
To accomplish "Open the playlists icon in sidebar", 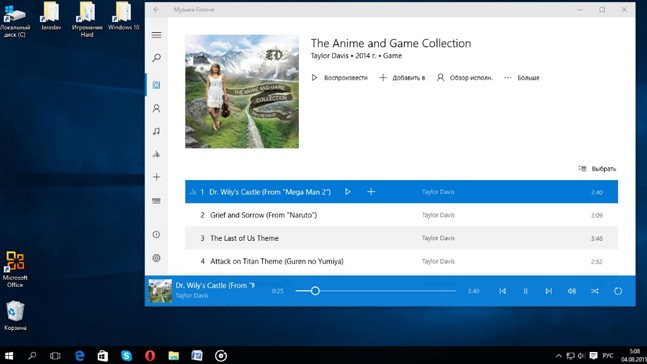I will [156, 201].
